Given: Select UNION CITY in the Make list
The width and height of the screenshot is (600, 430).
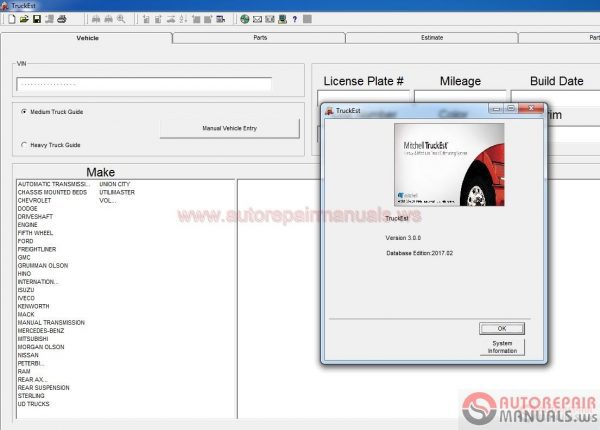Looking at the screenshot, I should coord(115,184).
